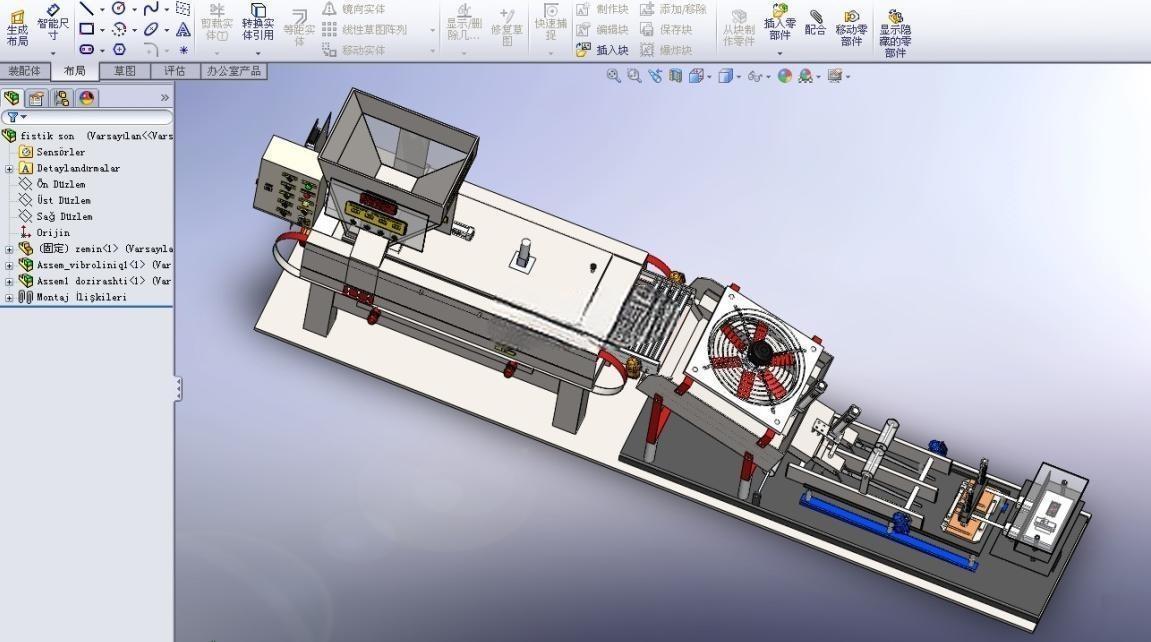This screenshot has width=1151, height=642.
Task: Toggle the hide/show items glasses icon
Action: tap(754, 76)
